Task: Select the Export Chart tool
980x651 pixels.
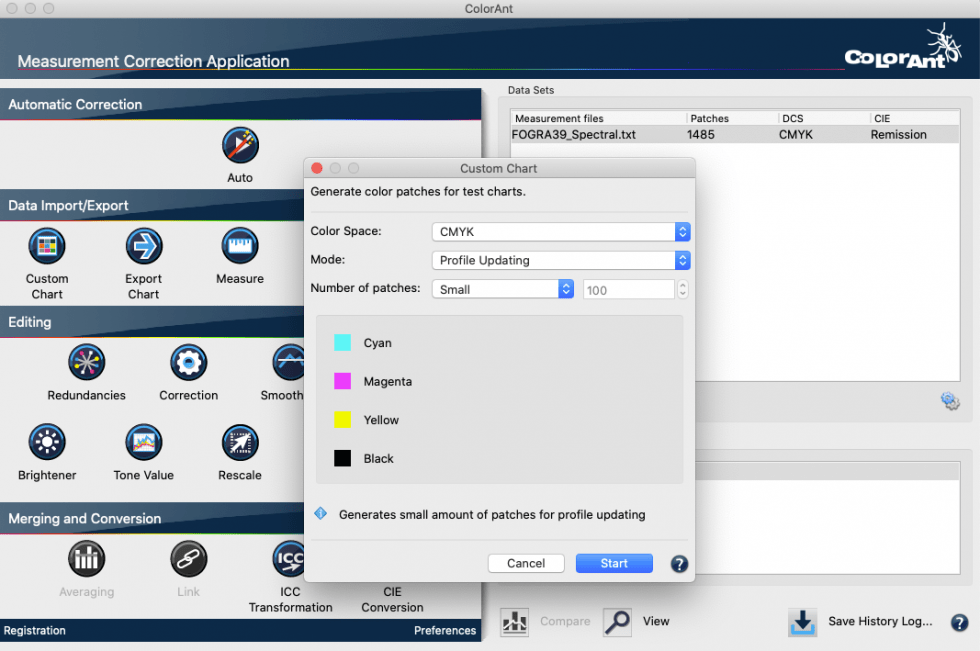Action: (x=143, y=248)
